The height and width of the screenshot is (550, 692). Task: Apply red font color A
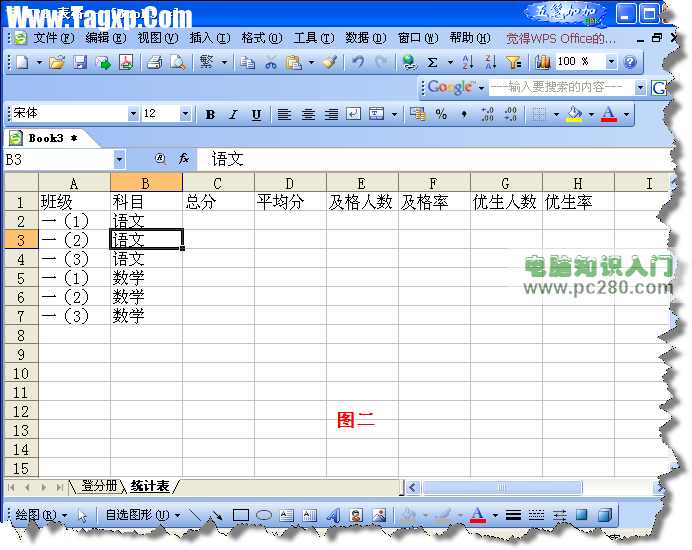coord(609,115)
